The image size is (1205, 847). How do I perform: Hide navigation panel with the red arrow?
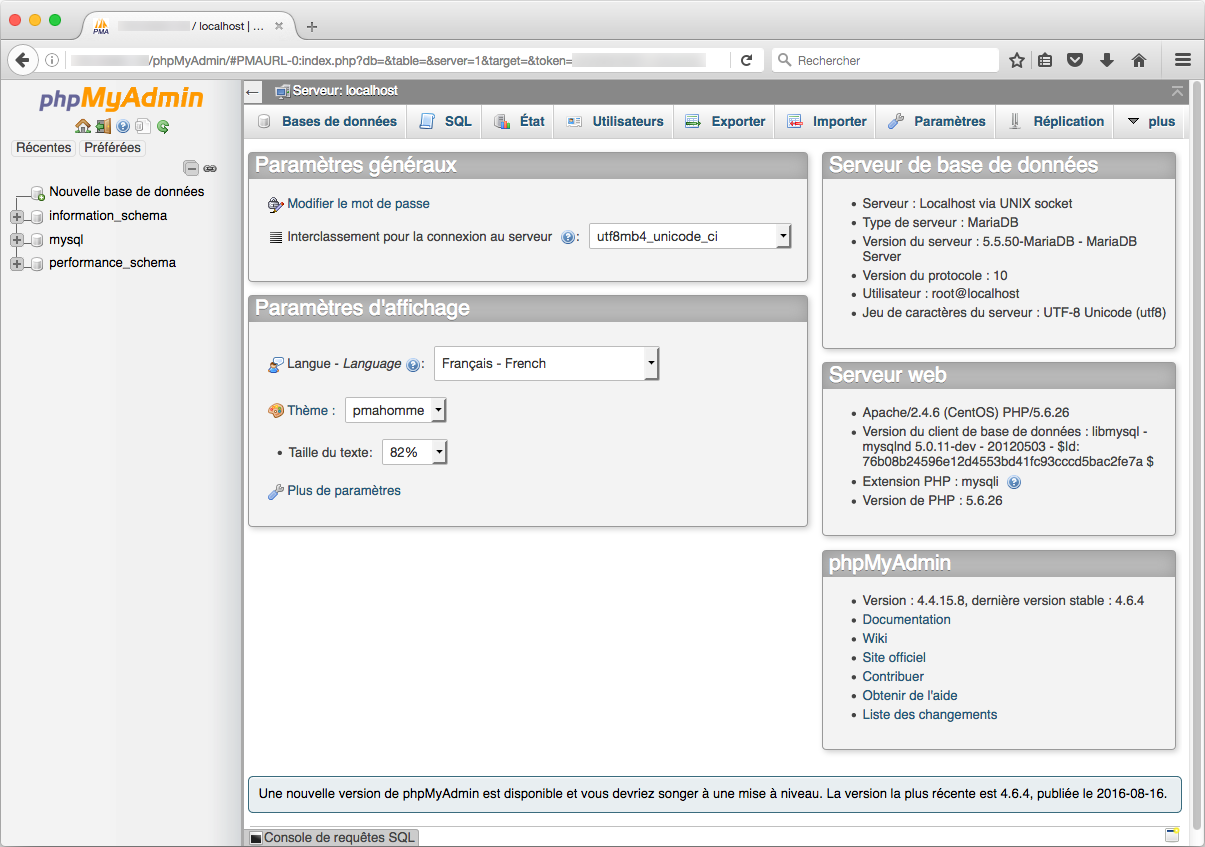(x=253, y=91)
